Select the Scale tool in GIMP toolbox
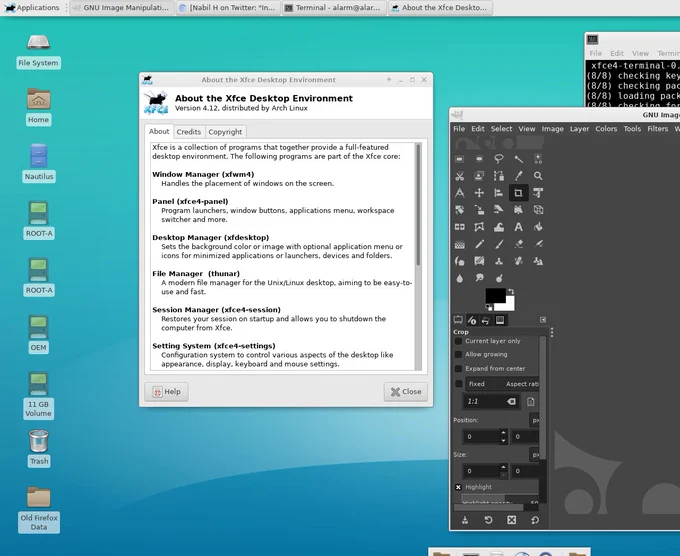This screenshot has height=556, width=680. coord(479,210)
